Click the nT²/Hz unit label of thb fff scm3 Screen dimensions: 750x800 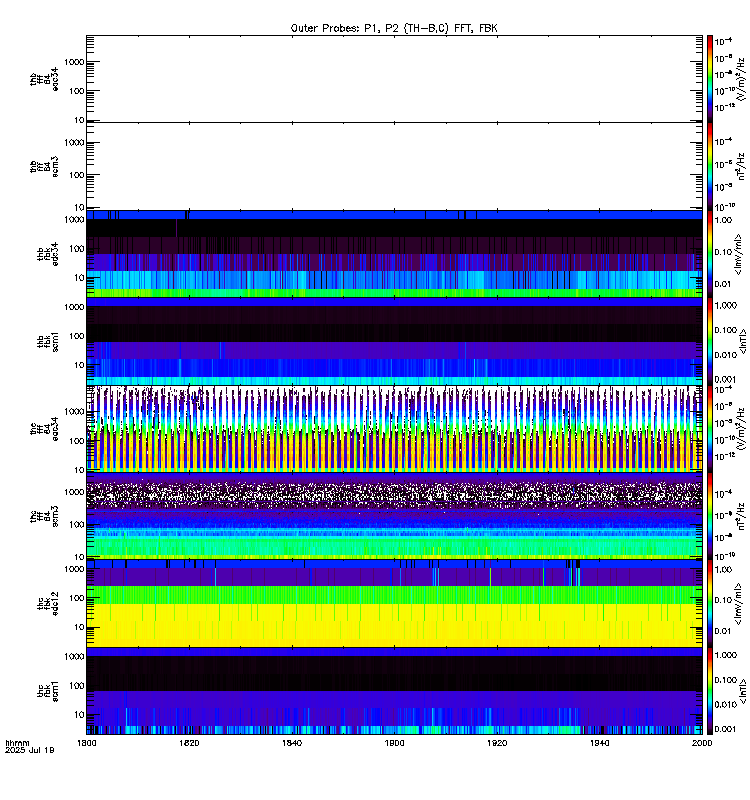[742, 166]
